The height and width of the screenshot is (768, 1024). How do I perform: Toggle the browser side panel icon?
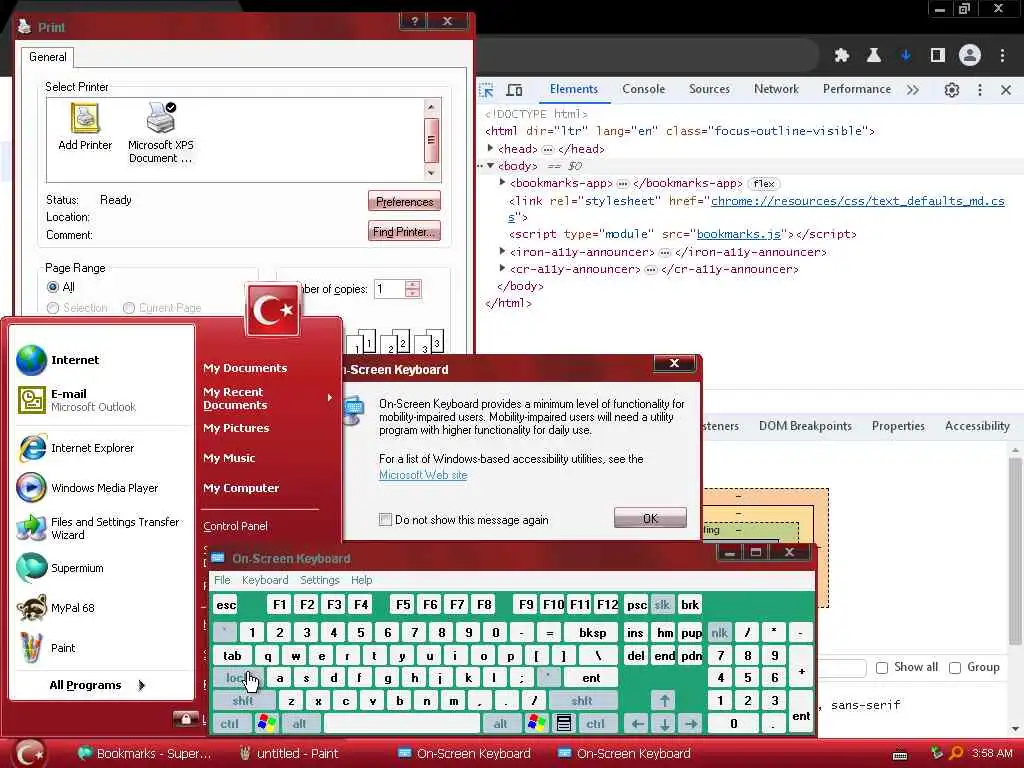point(938,56)
